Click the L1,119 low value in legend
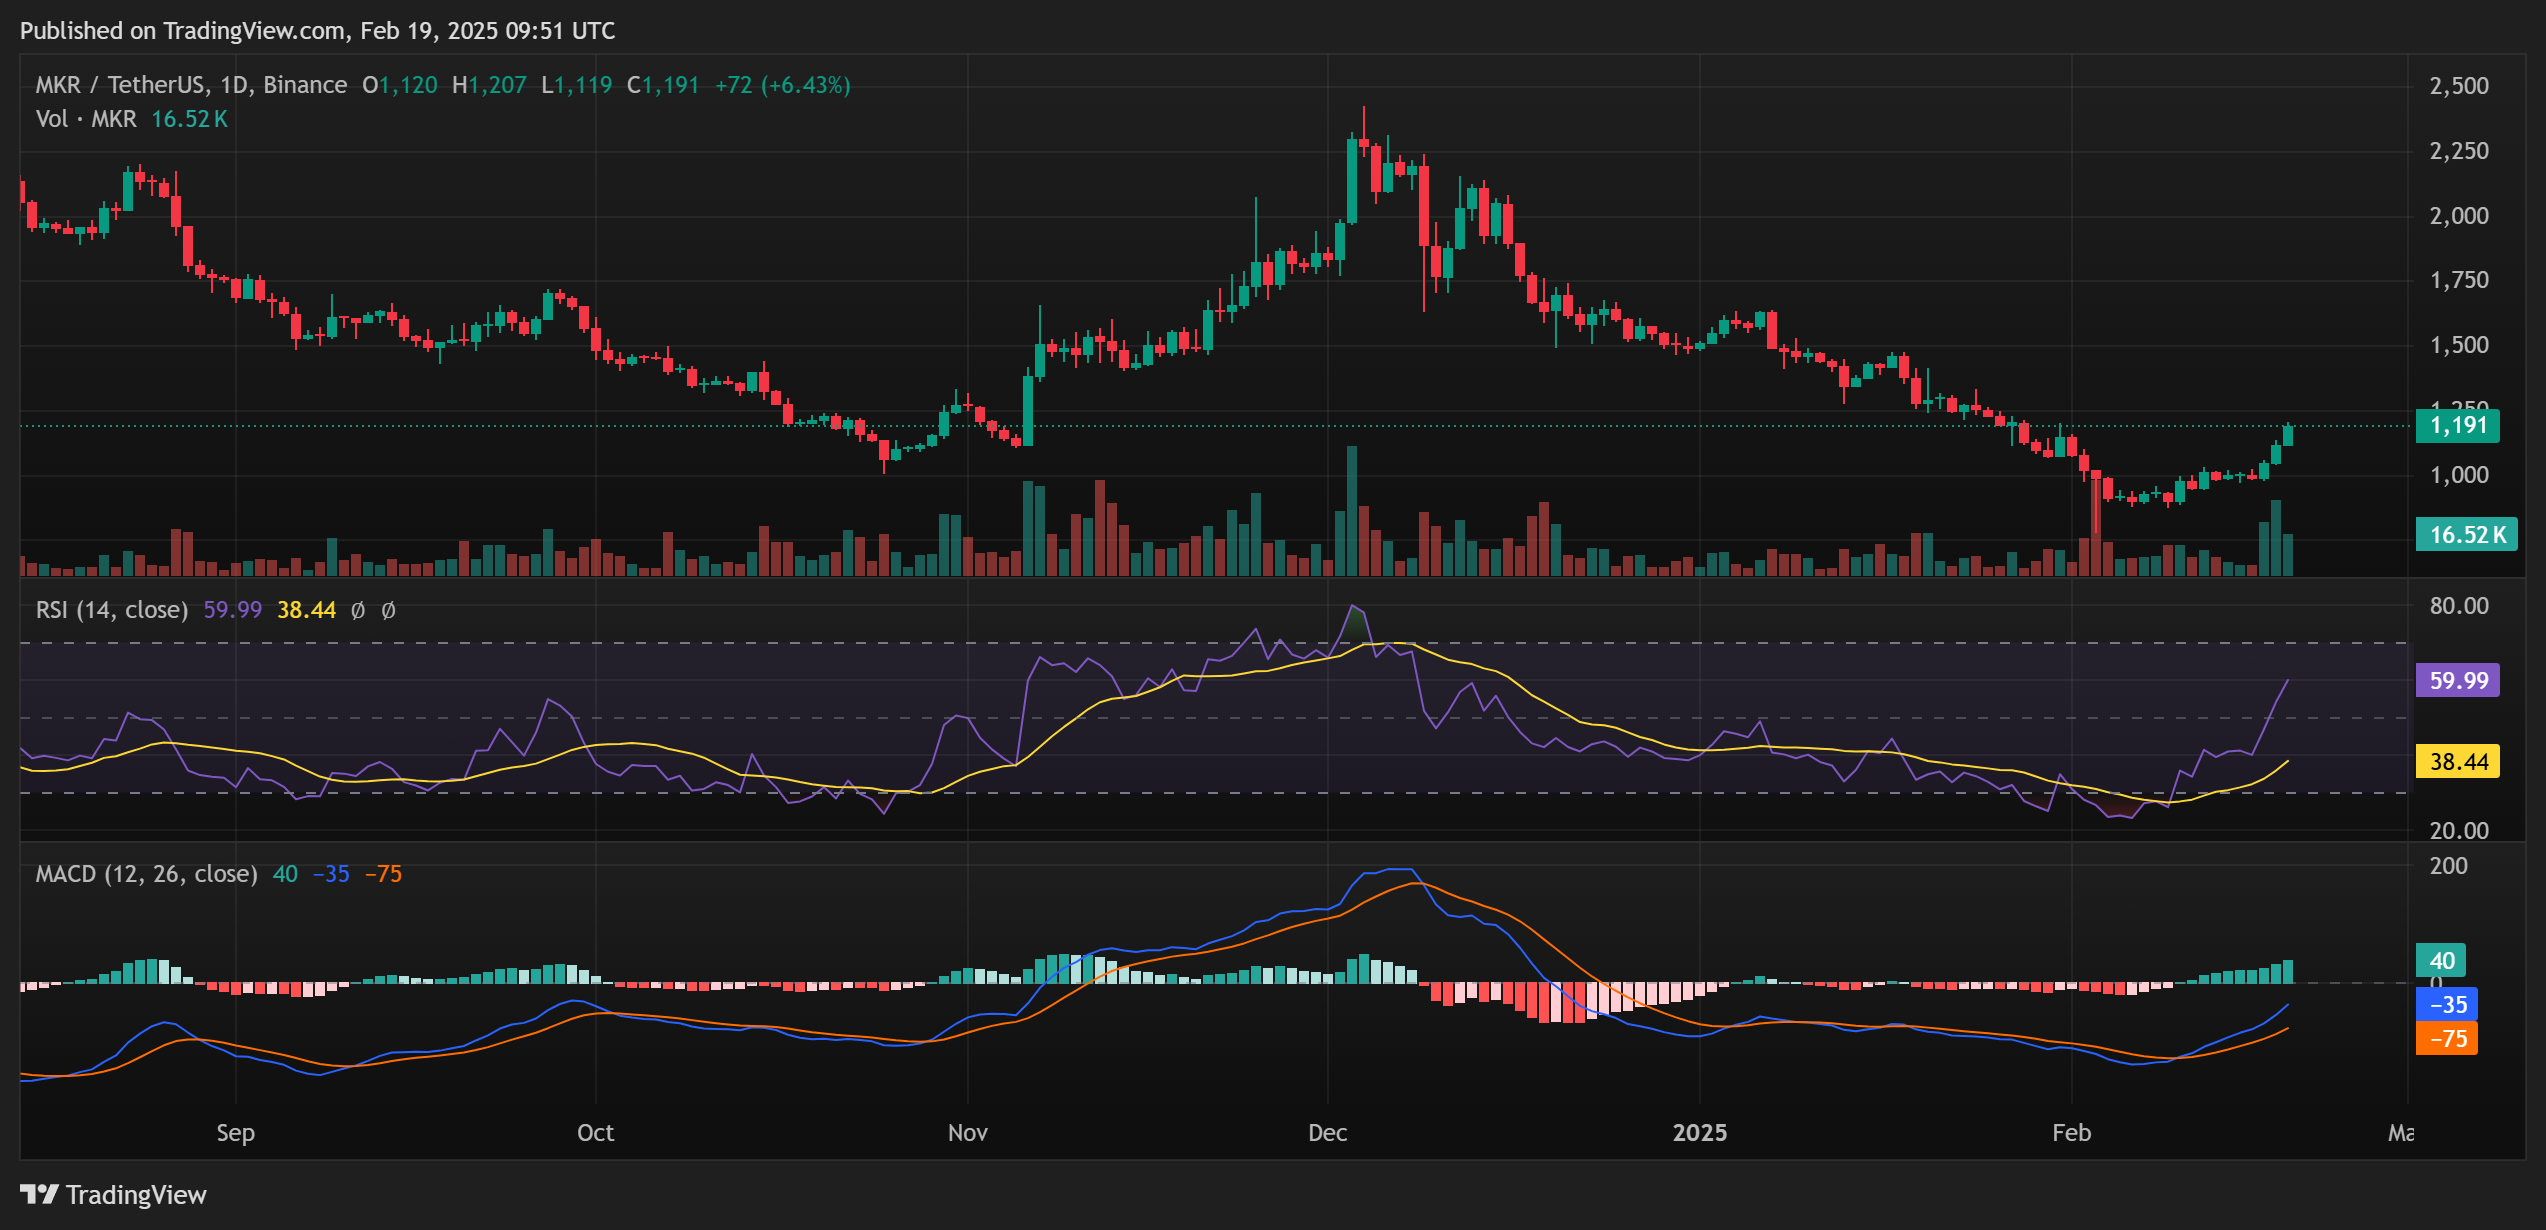This screenshot has width=2546, height=1230. click(577, 85)
